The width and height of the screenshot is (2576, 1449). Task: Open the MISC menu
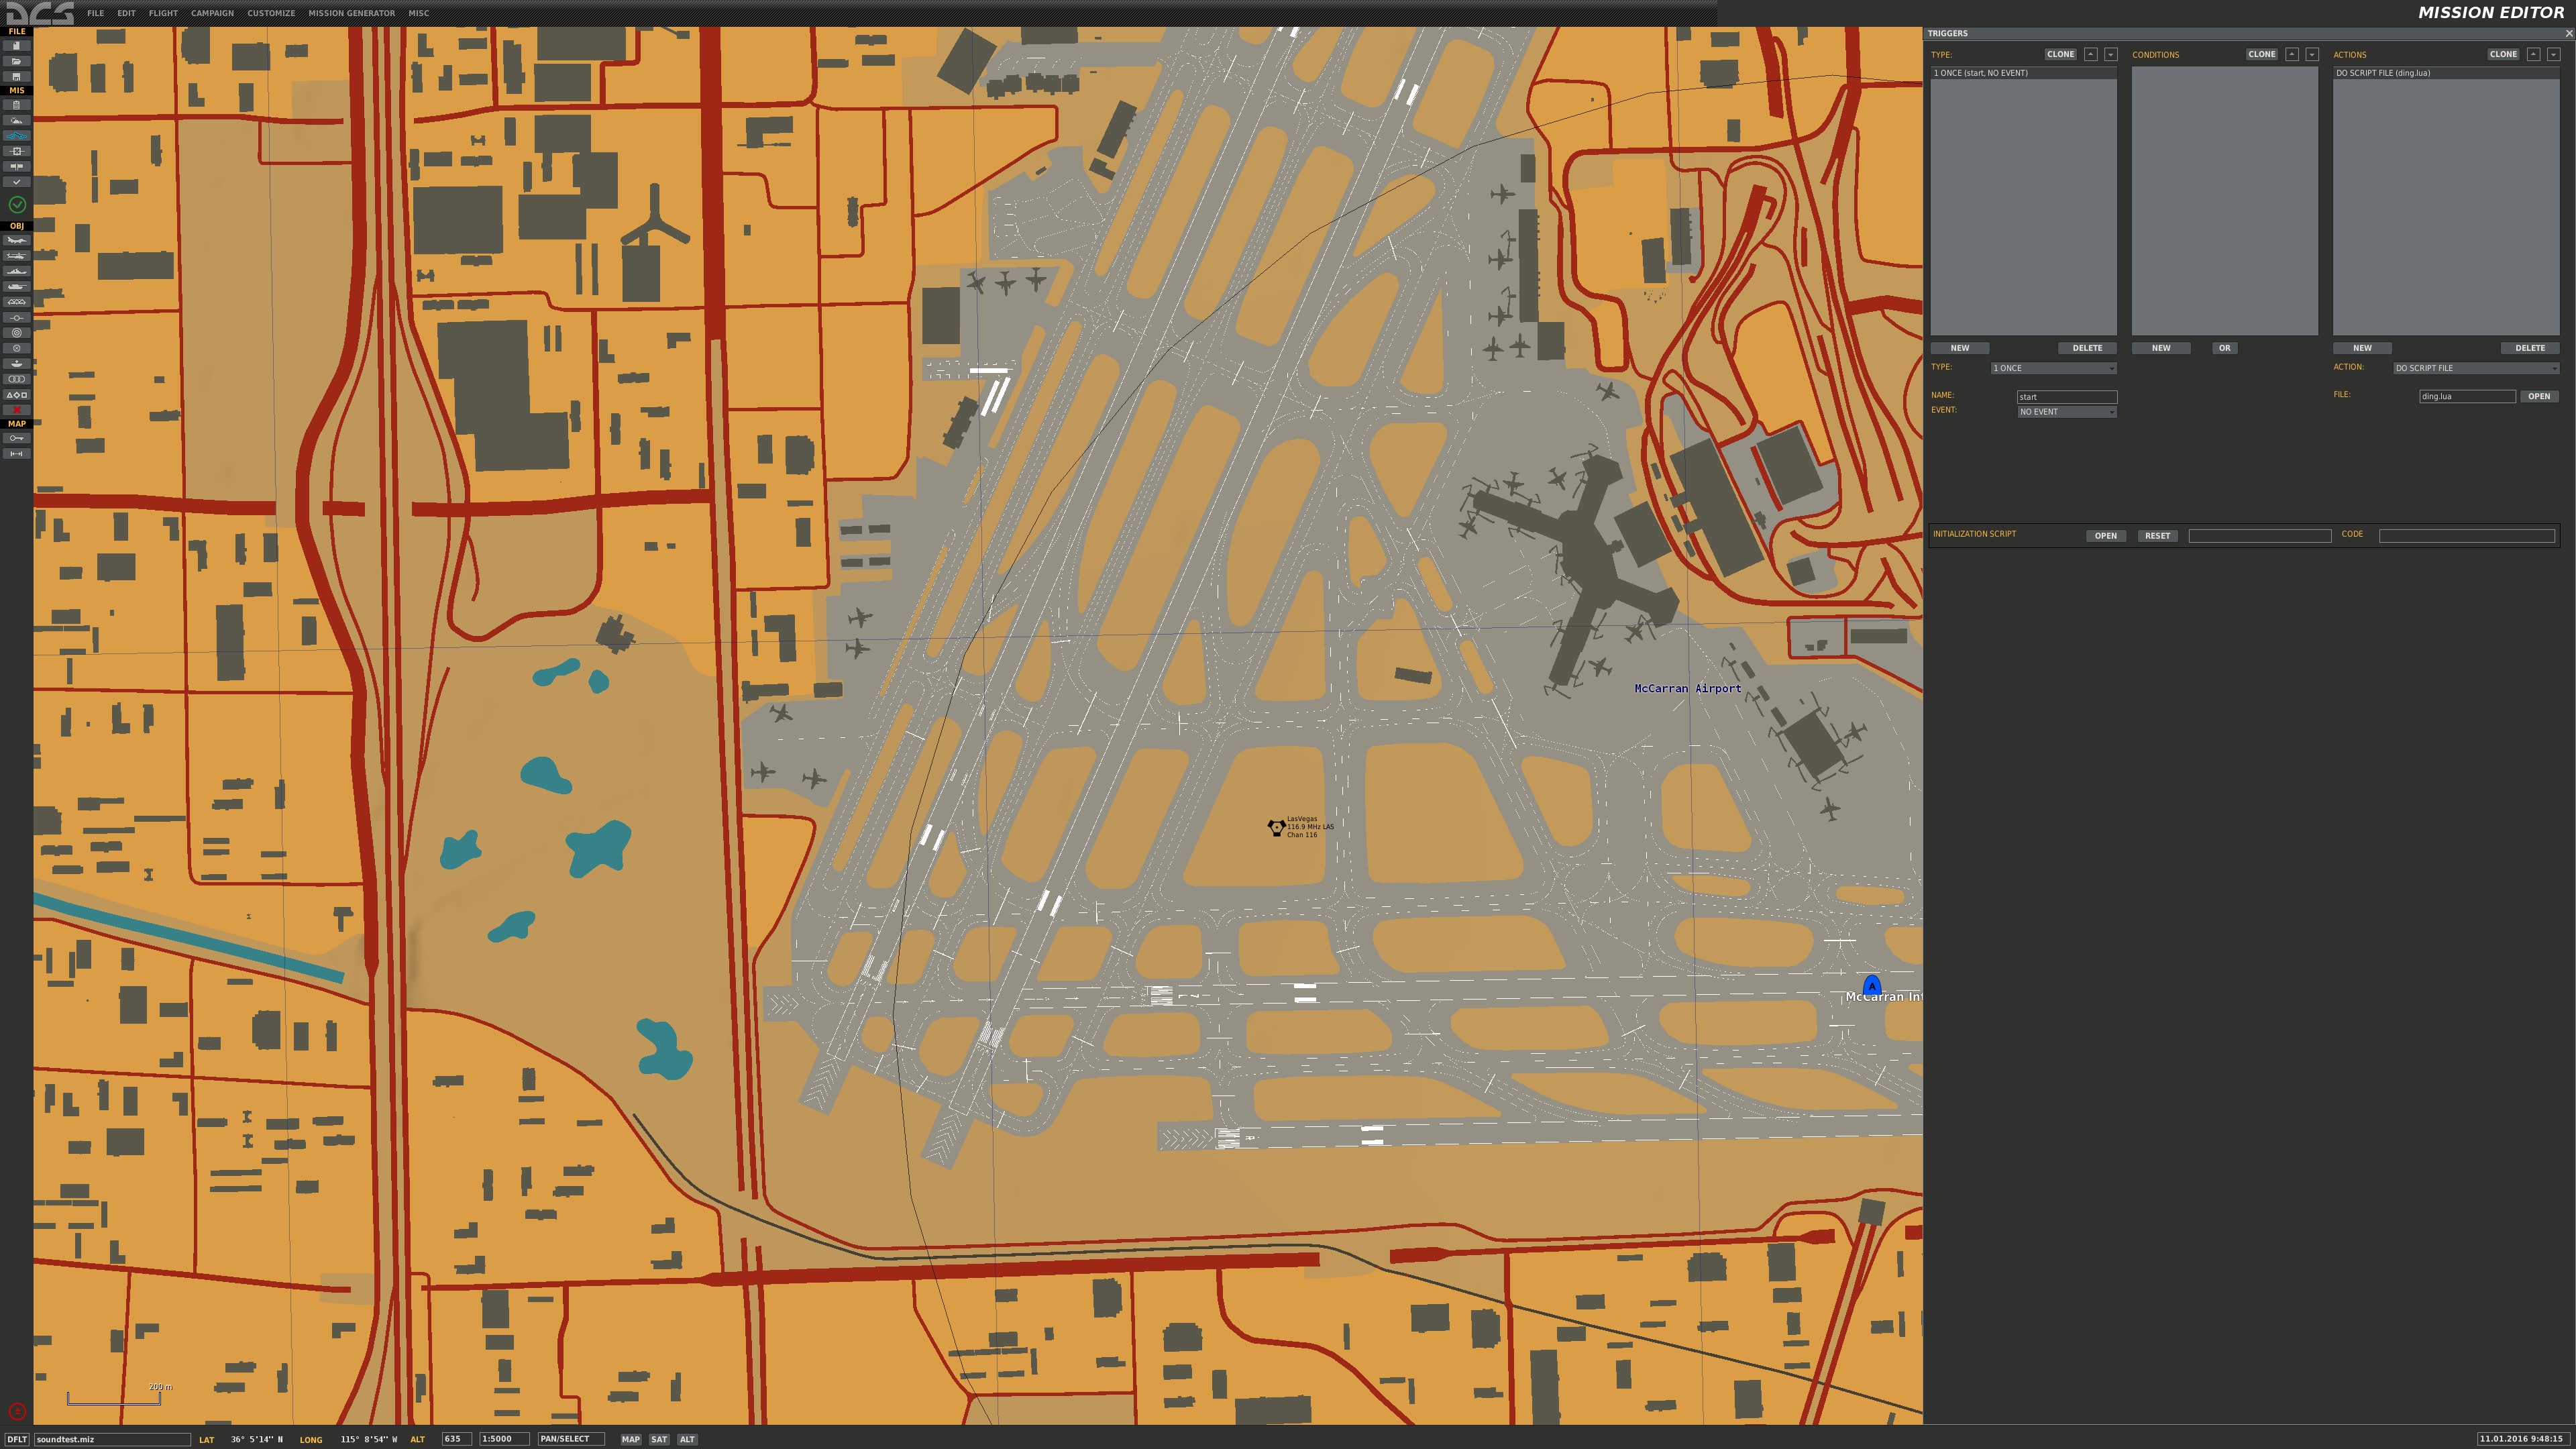419,13
